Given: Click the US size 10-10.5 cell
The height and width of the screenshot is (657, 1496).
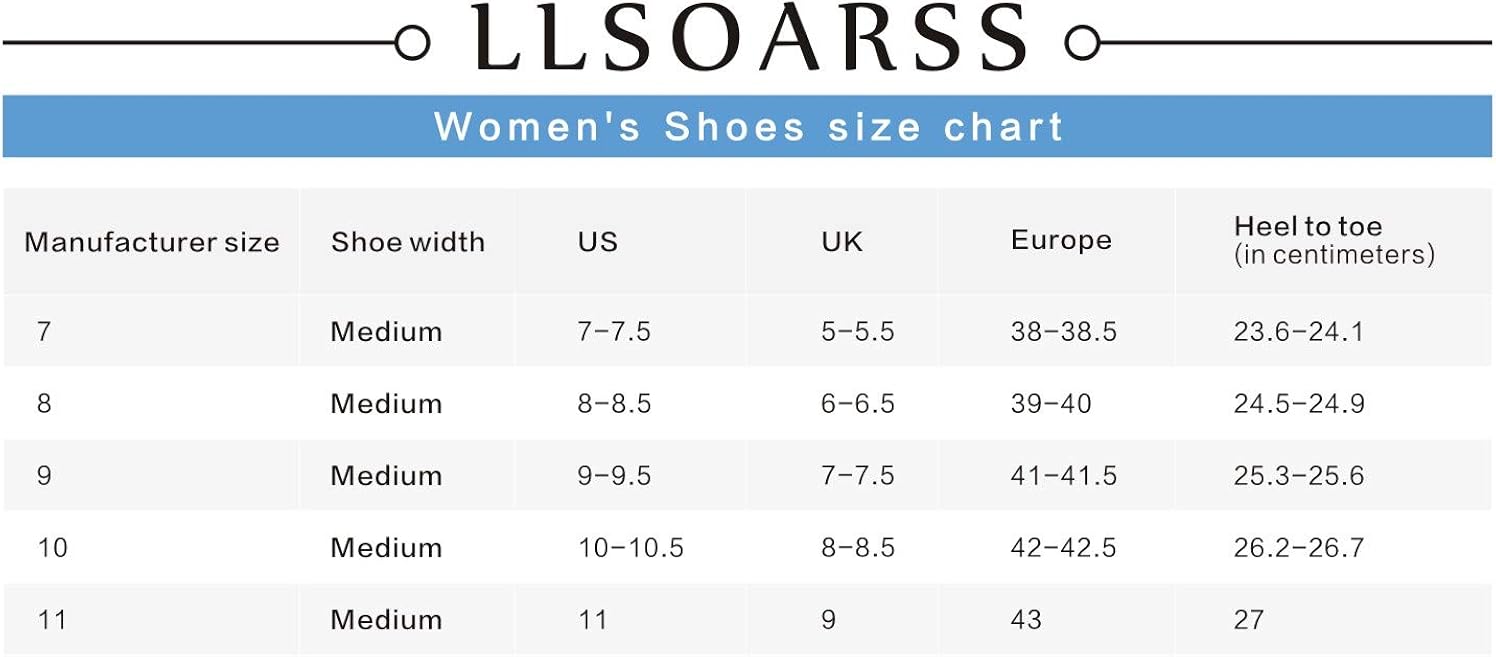Looking at the screenshot, I should (x=631, y=548).
